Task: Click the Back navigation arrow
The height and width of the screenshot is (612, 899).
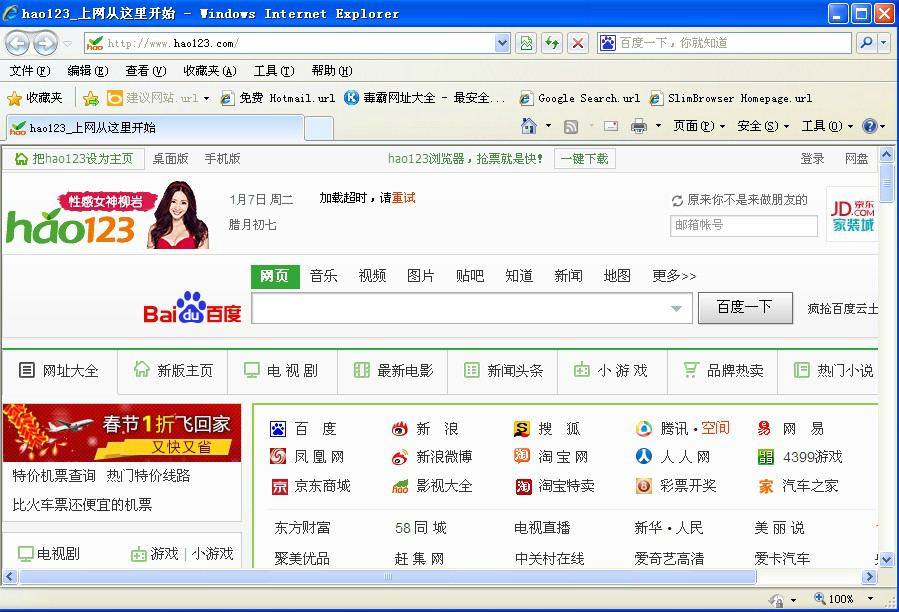Action: click(18, 43)
